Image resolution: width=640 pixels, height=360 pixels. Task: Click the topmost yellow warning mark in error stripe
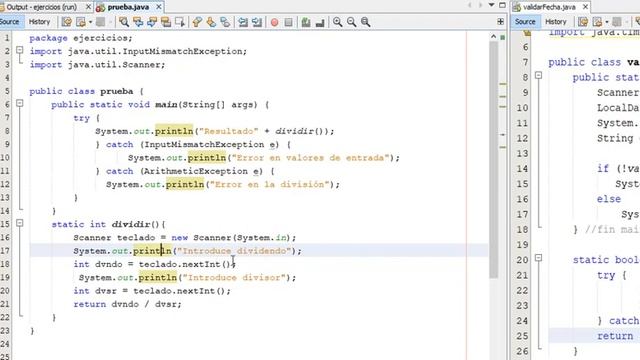pos(503,84)
